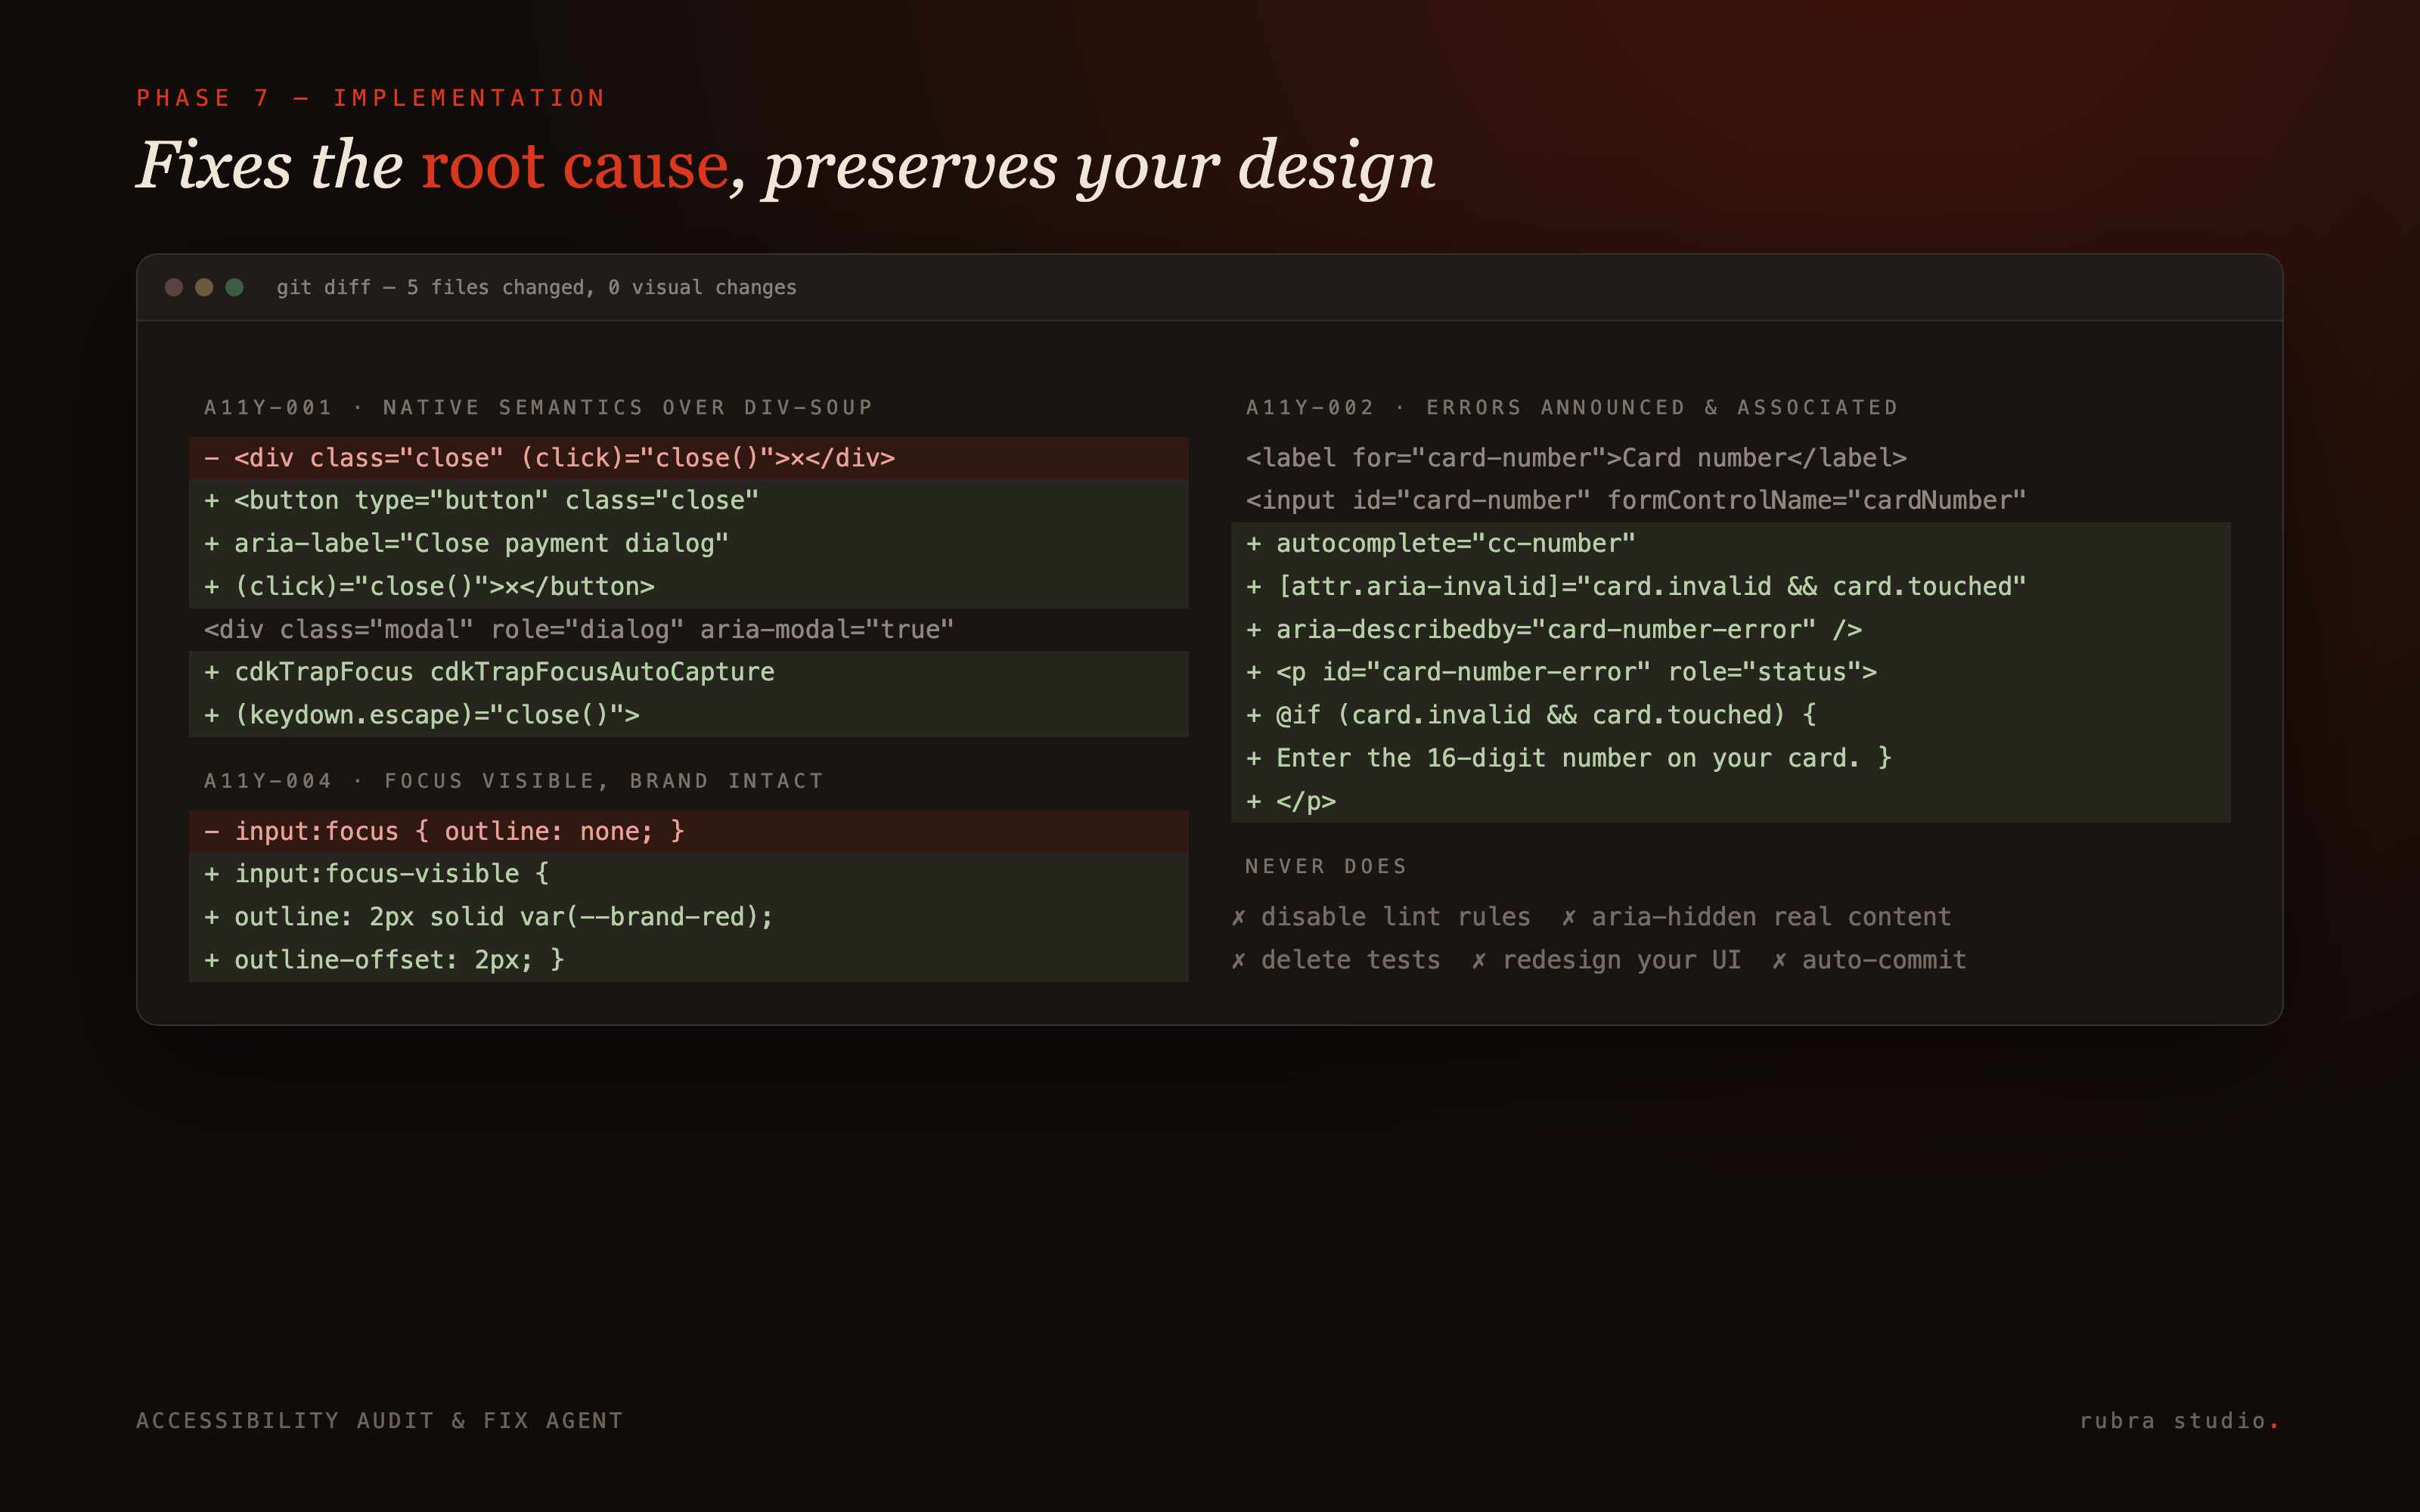
Task: Click the 'disable lint rules' item
Action: click(1381, 917)
